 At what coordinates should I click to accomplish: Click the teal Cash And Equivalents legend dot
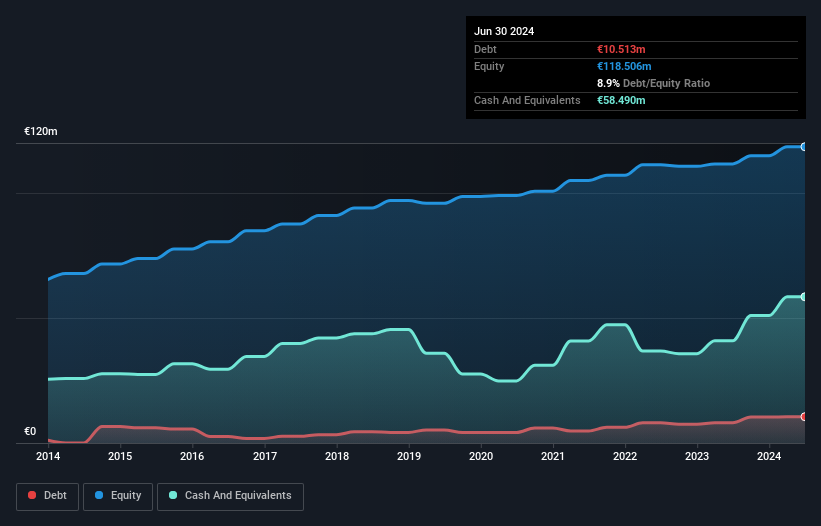173,495
